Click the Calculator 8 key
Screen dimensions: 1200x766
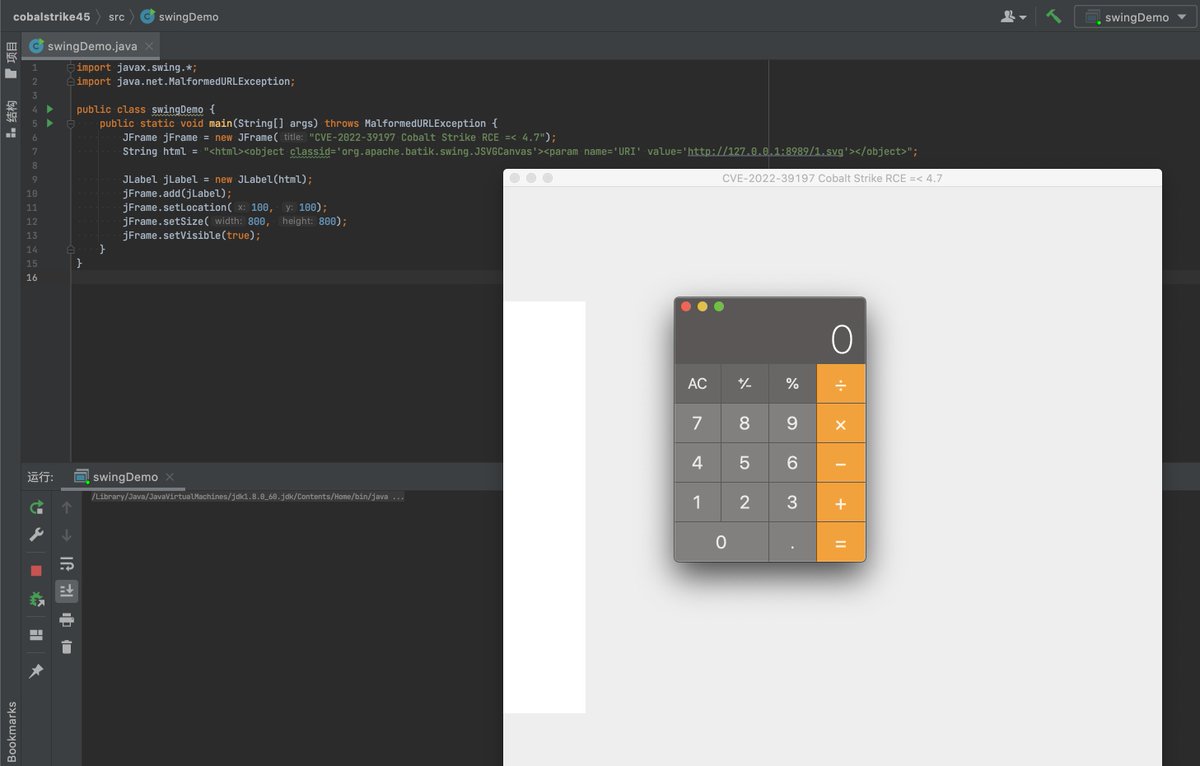coord(745,423)
